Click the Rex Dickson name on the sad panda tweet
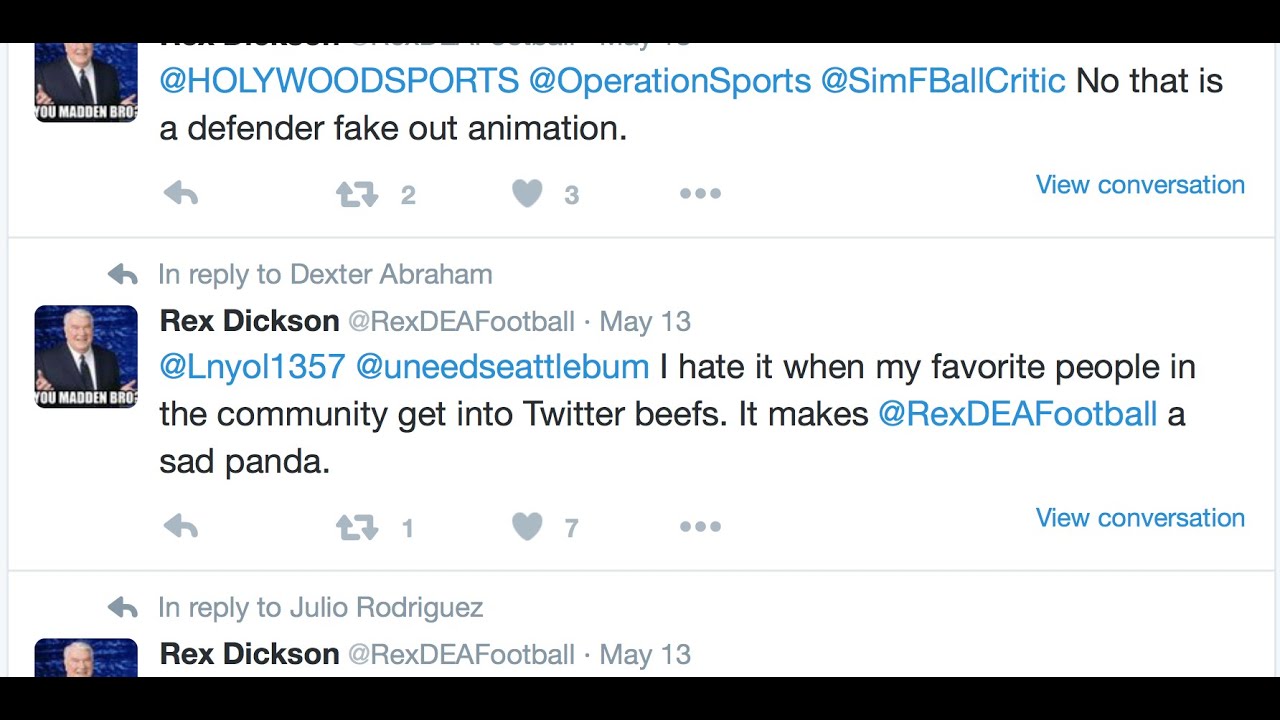The width and height of the screenshot is (1280, 720). pos(250,321)
